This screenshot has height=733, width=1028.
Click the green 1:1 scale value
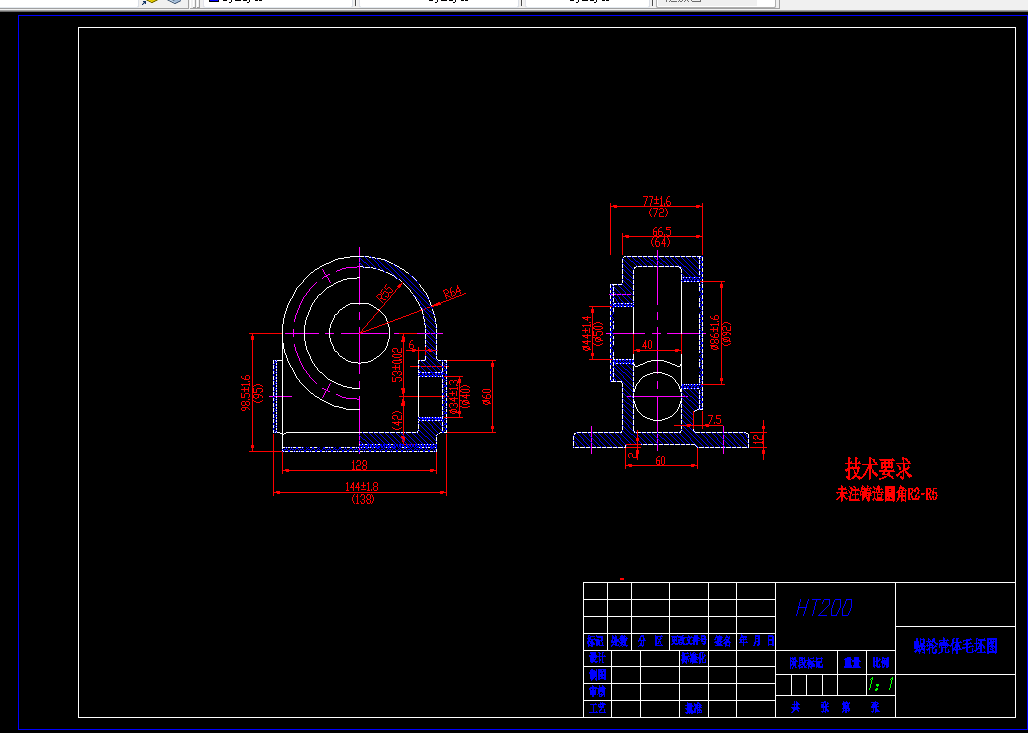click(880, 684)
